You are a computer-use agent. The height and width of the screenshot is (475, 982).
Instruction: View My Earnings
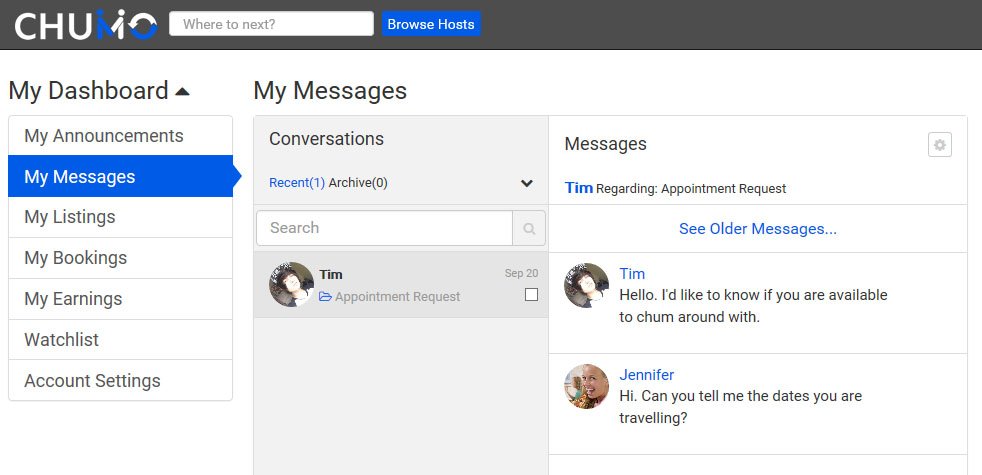pos(120,299)
